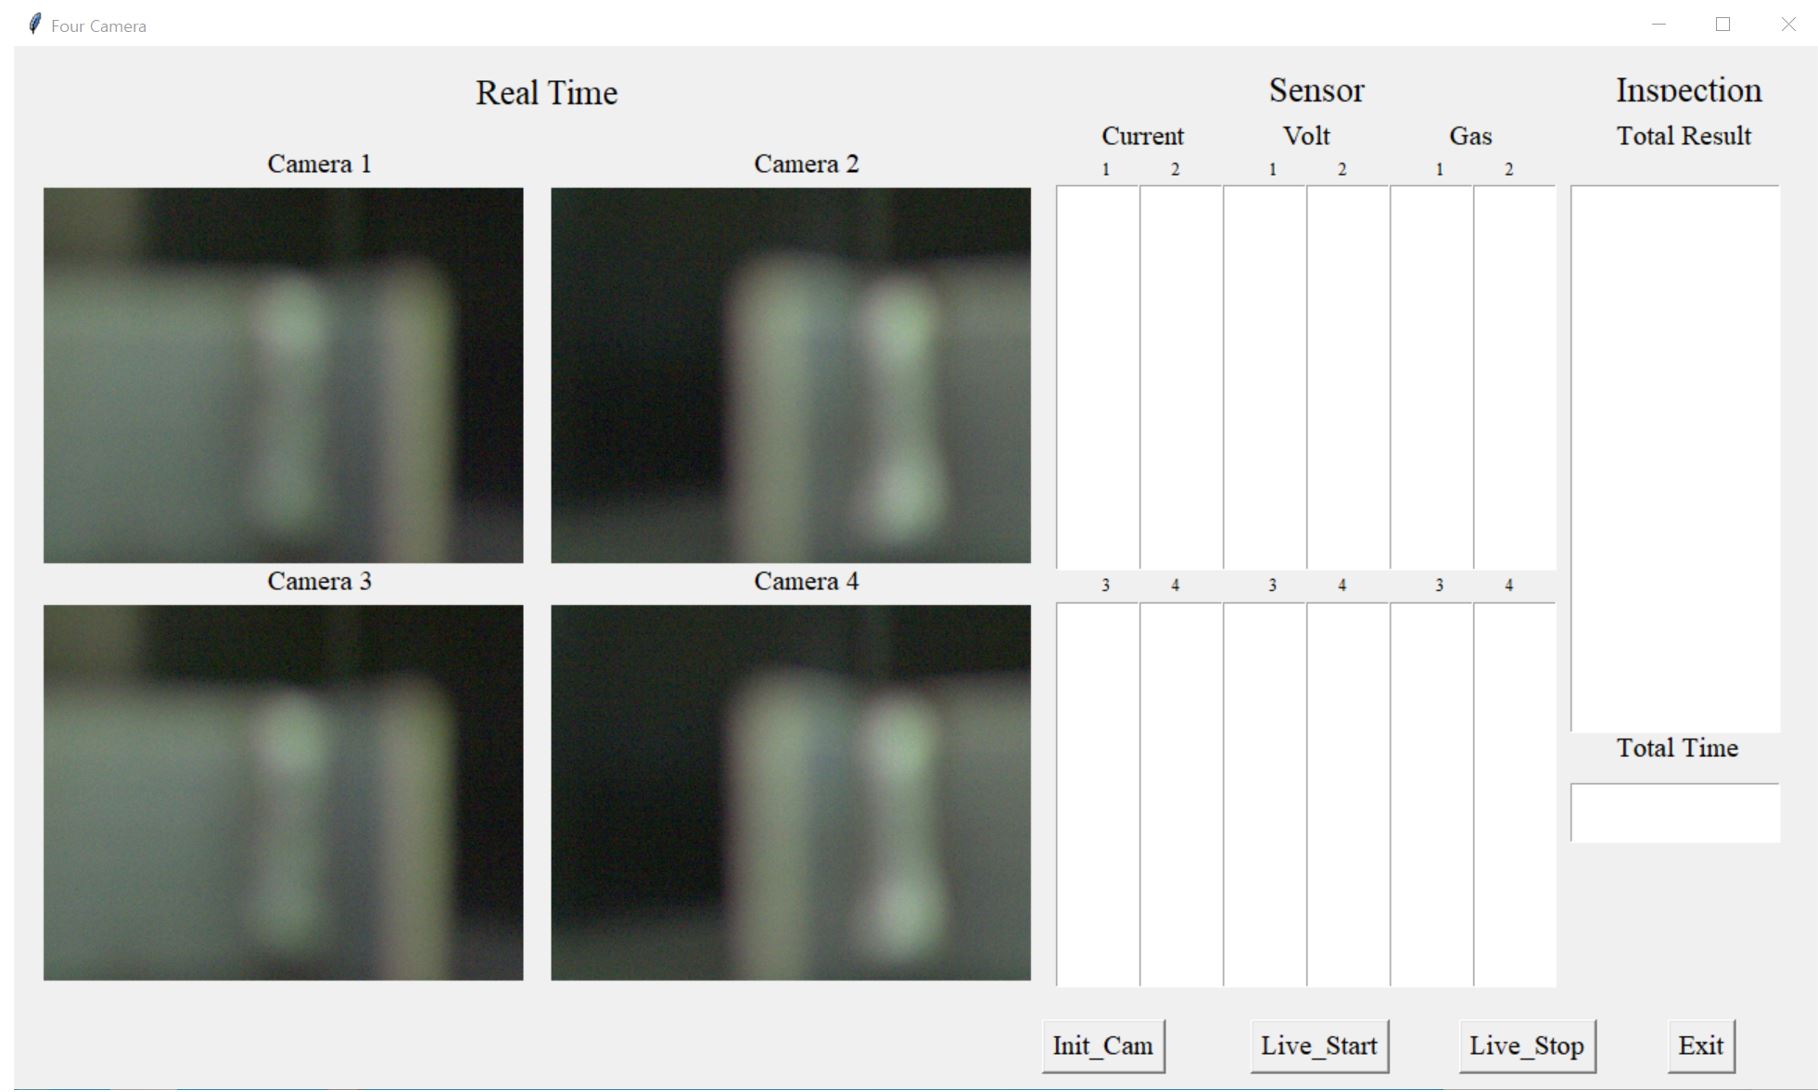Click the 'Inspection' heading

pos(1689,90)
